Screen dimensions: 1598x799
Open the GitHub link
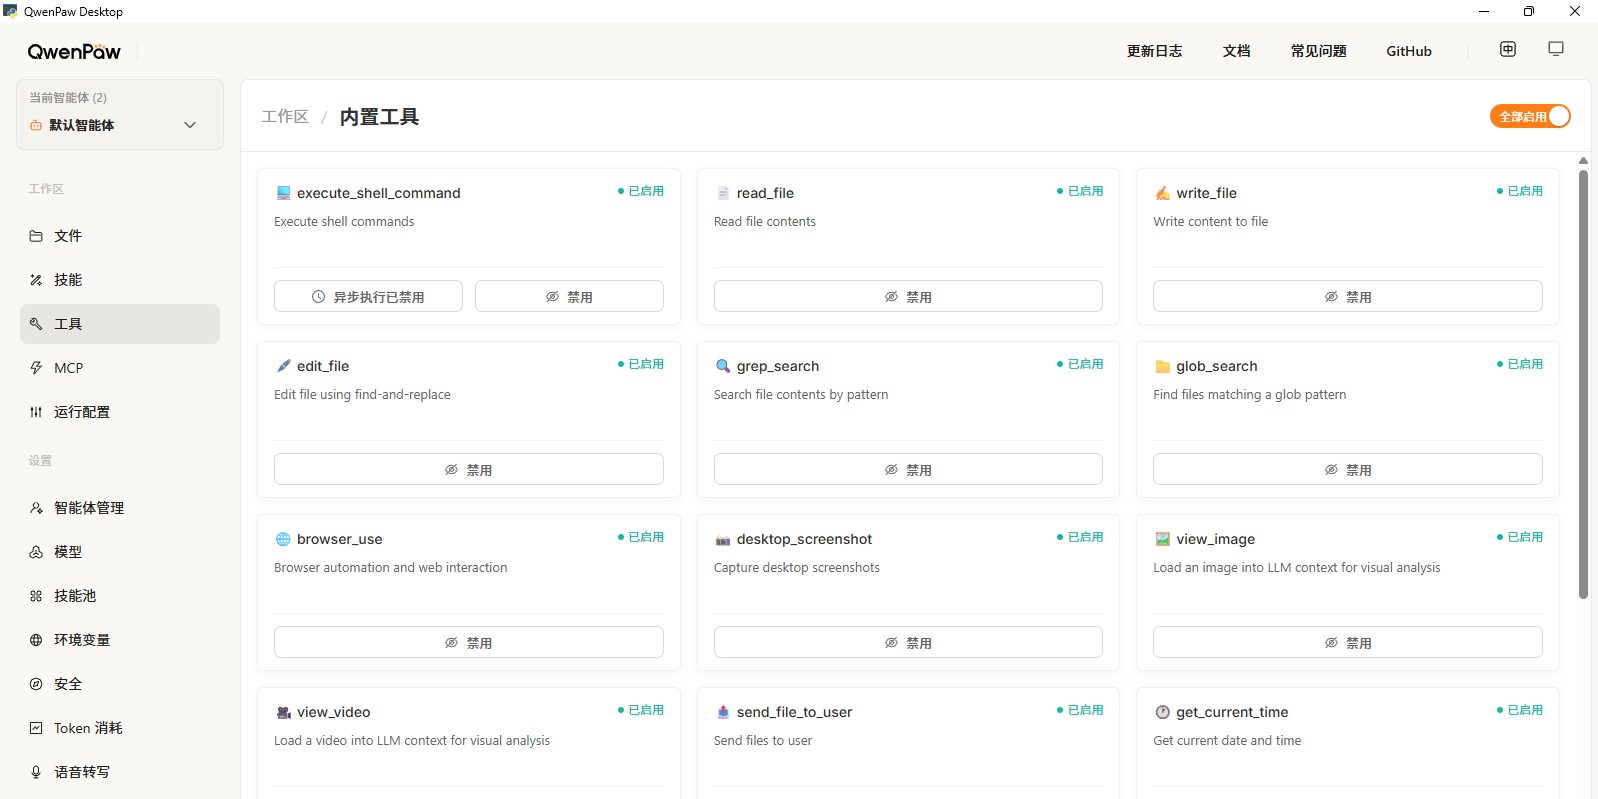tap(1408, 51)
